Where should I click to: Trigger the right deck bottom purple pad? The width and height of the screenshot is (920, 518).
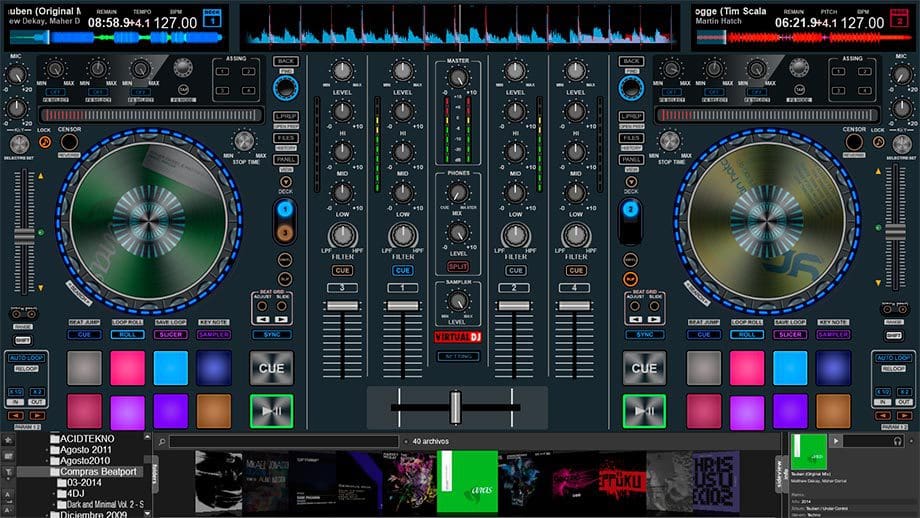pyautogui.click(x=790, y=411)
